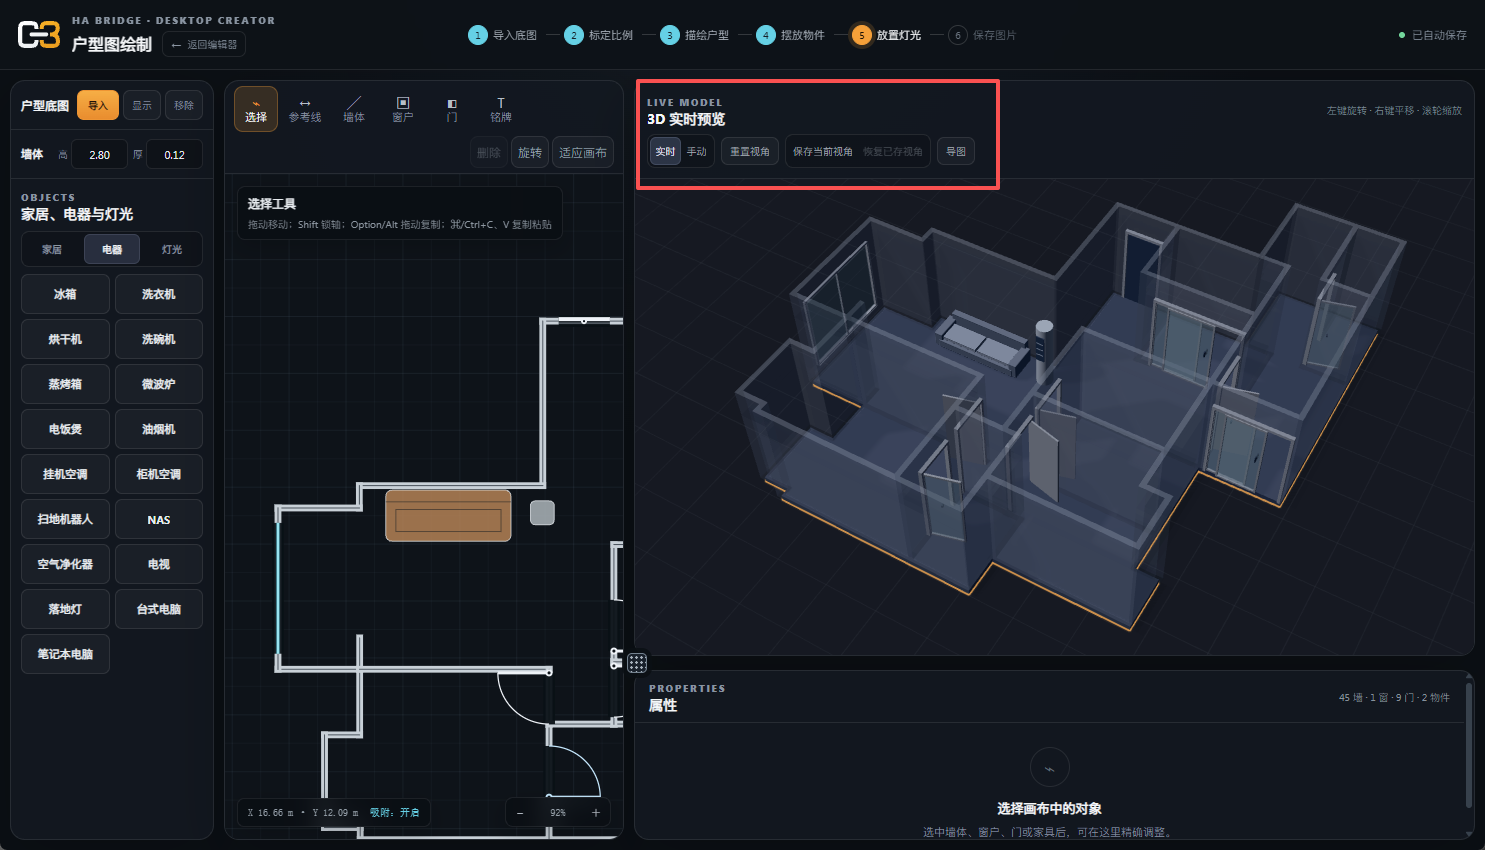Image resolution: width=1485 pixels, height=850 pixels.
Task: Add a NAS device
Action: coord(159,519)
